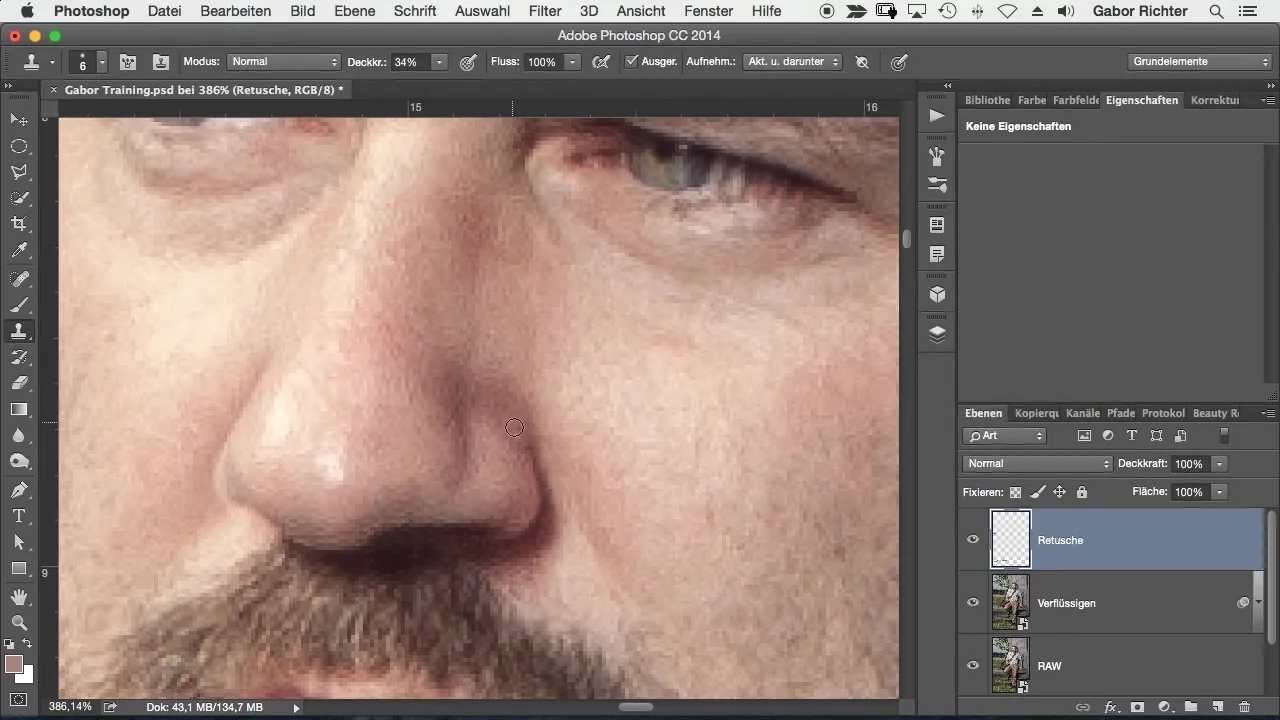Viewport: 1280px width, 720px height.
Task: Open the layer styles fx menu
Action: [x=1110, y=707]
